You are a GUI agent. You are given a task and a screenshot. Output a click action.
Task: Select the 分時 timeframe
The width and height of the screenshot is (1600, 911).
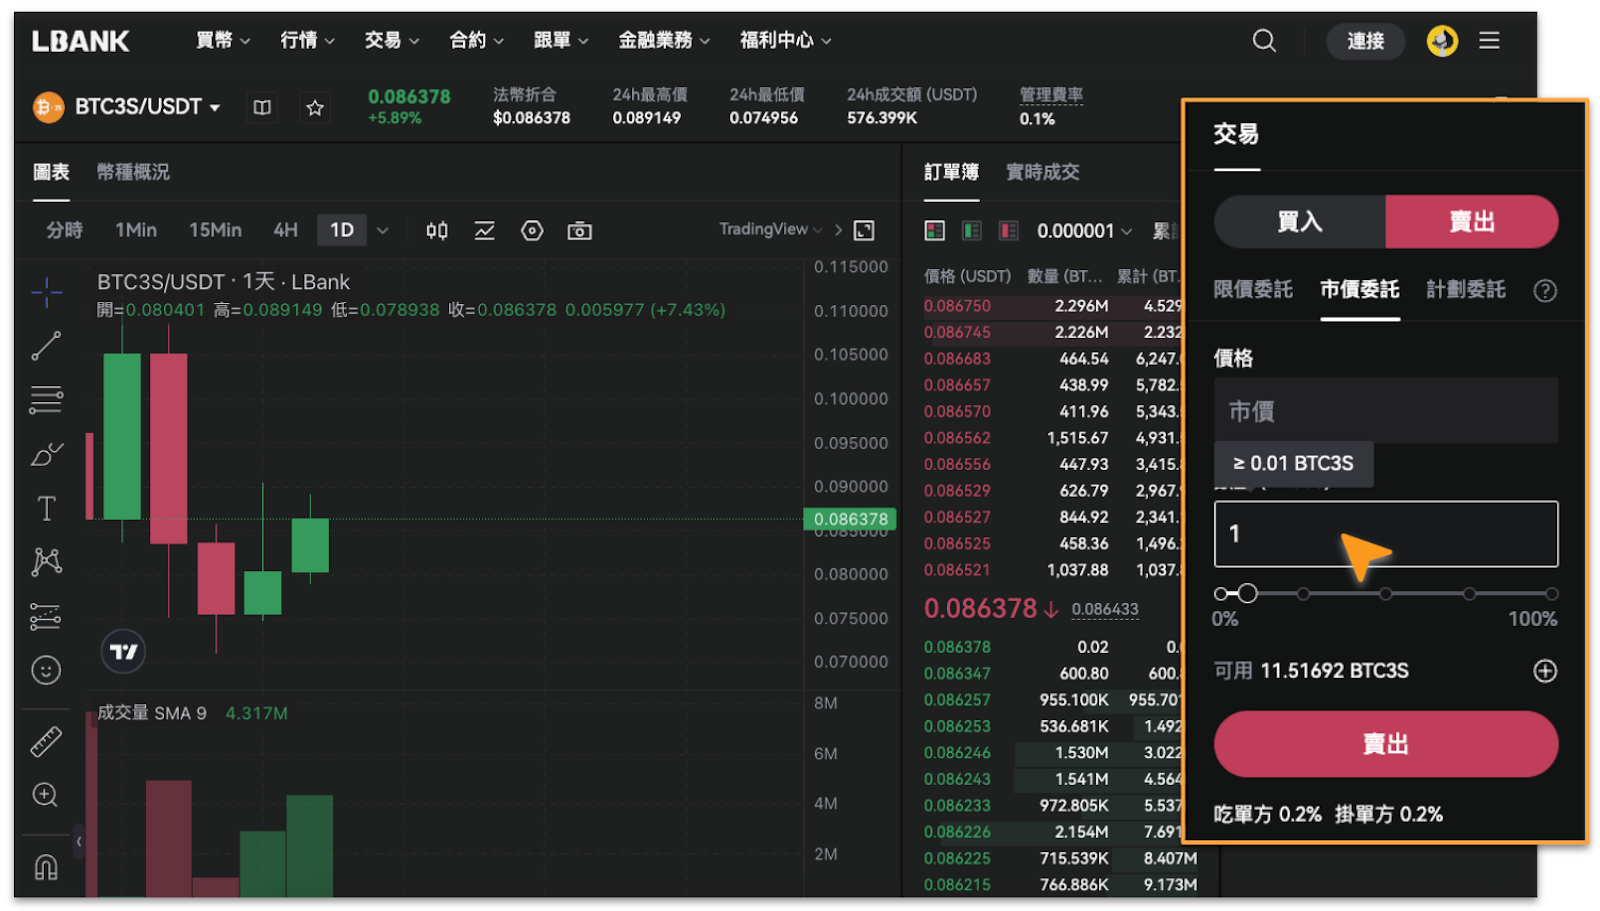pos(64,231)
